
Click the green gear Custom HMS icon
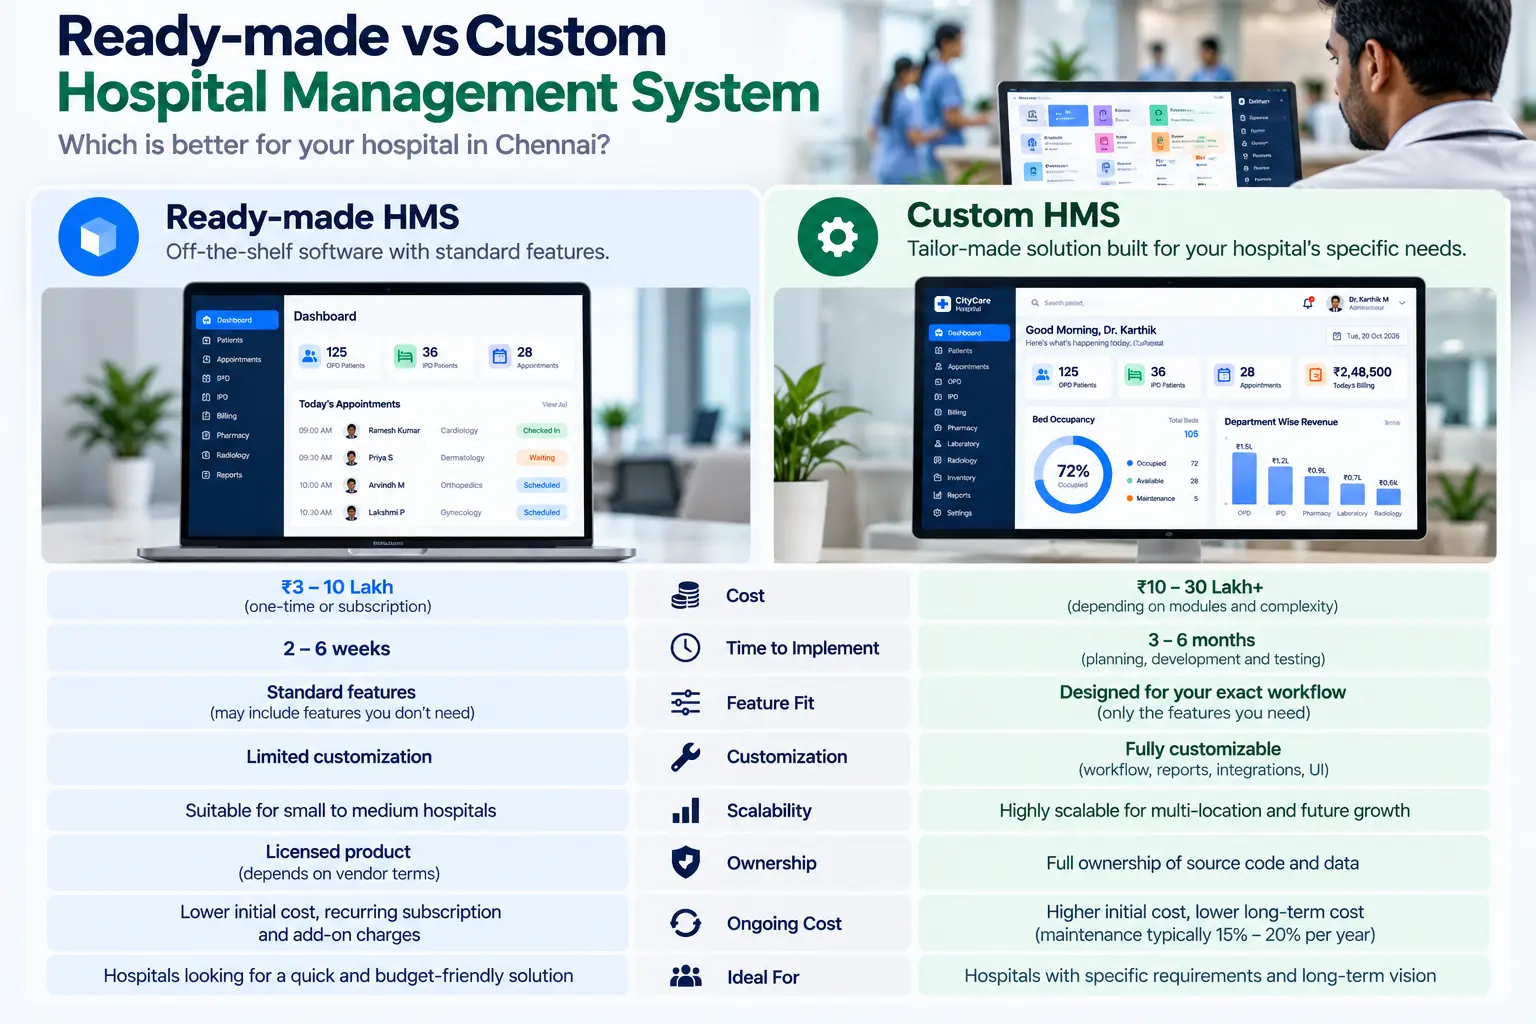(838, 237)
